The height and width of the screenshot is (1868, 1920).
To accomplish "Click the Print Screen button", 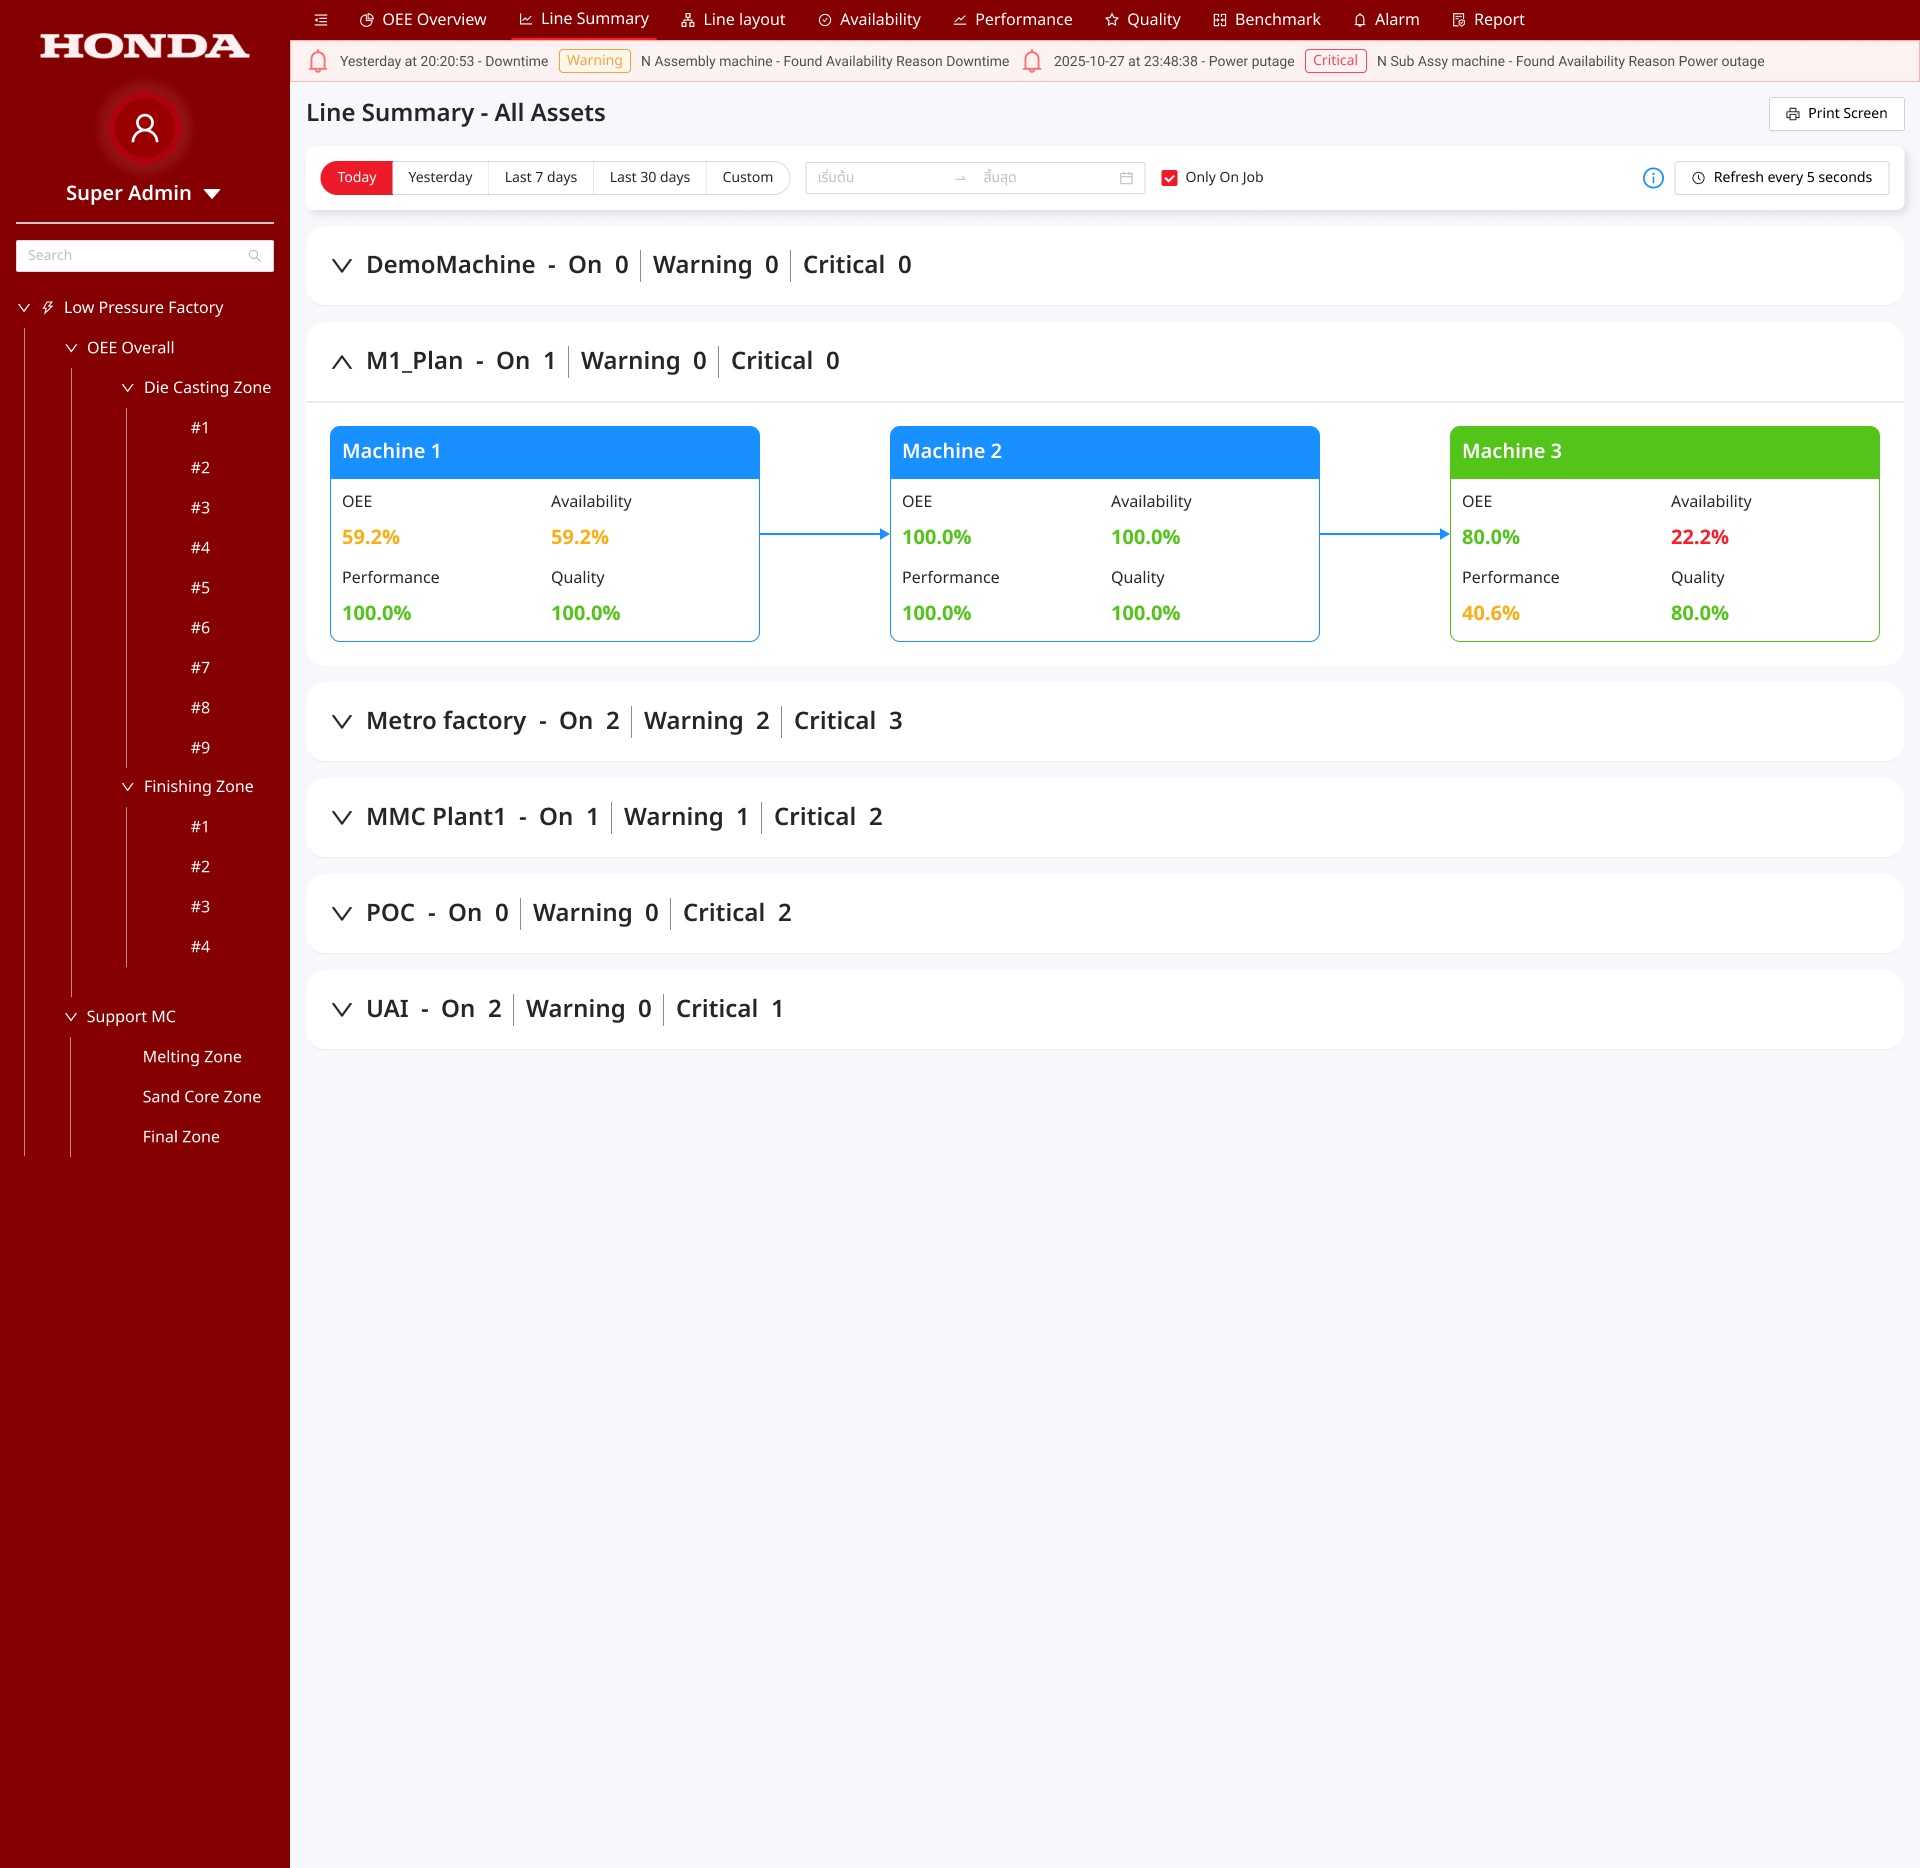I will (x=1836, y=114).
